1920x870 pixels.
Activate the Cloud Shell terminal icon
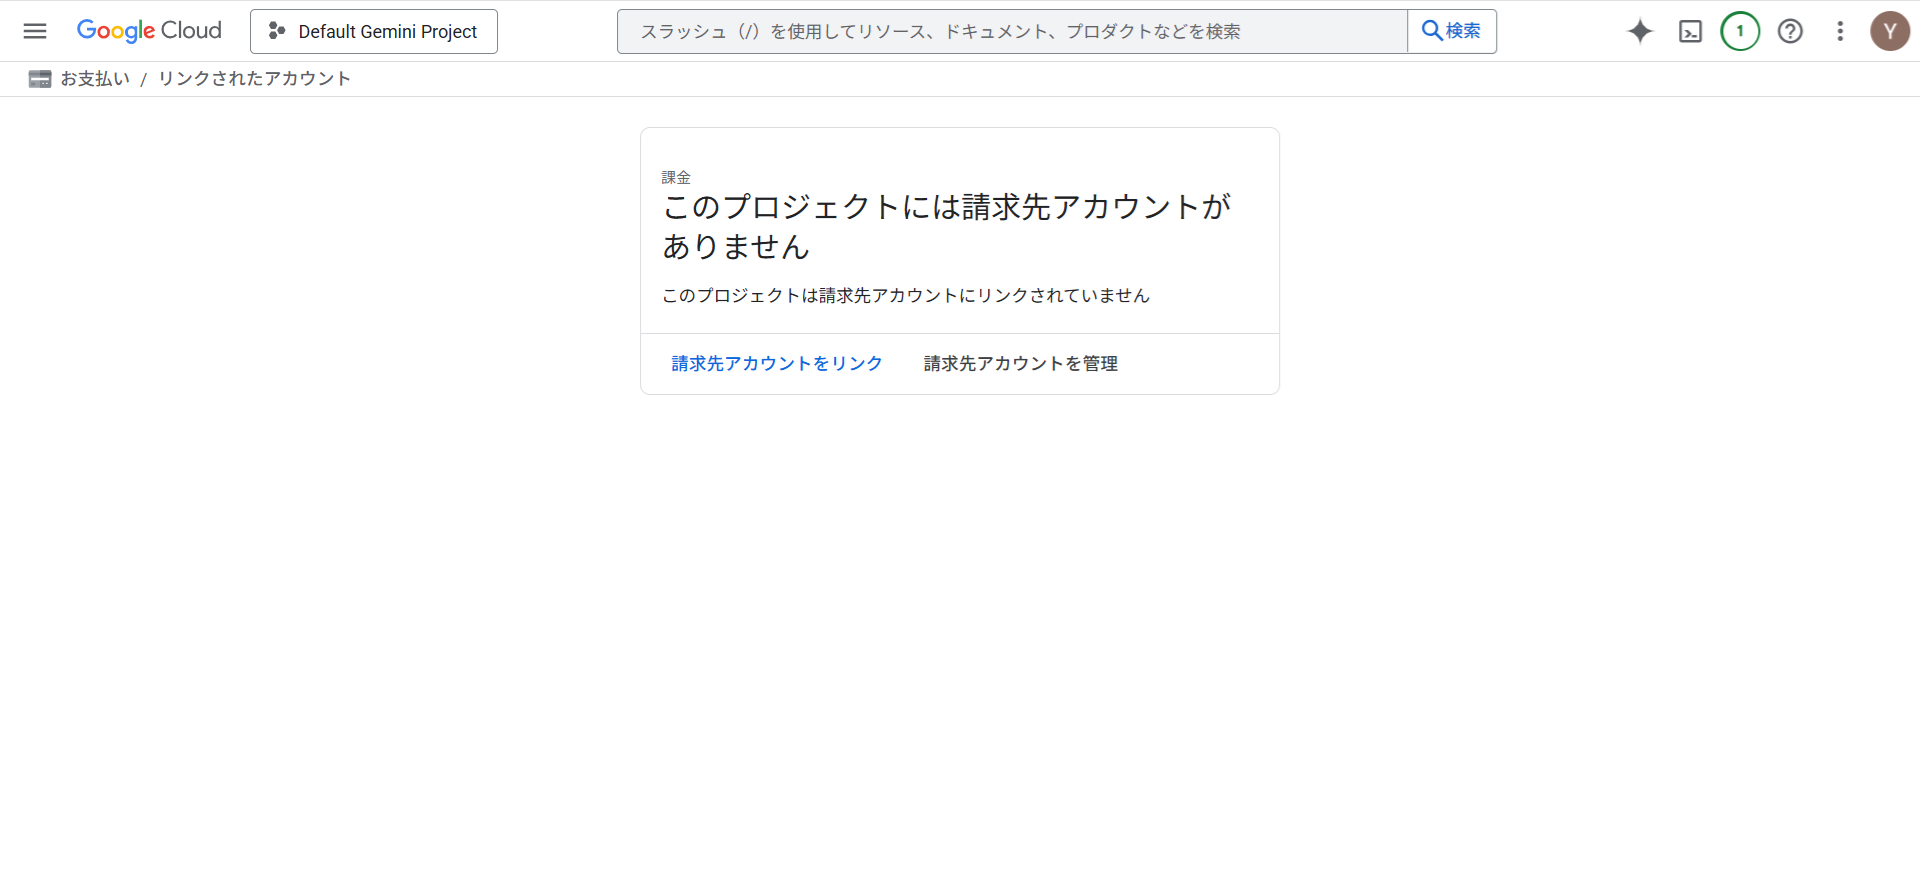pyautogui.click(x=1690, y=32)
